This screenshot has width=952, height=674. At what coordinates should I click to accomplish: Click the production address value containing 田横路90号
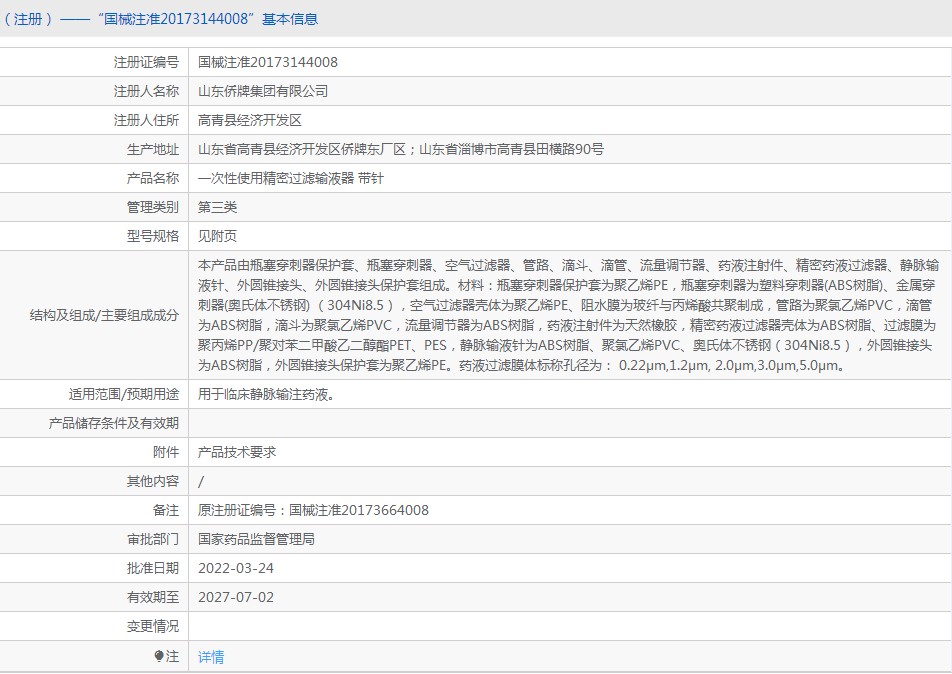pyautogui.click(x=401, y=149)
